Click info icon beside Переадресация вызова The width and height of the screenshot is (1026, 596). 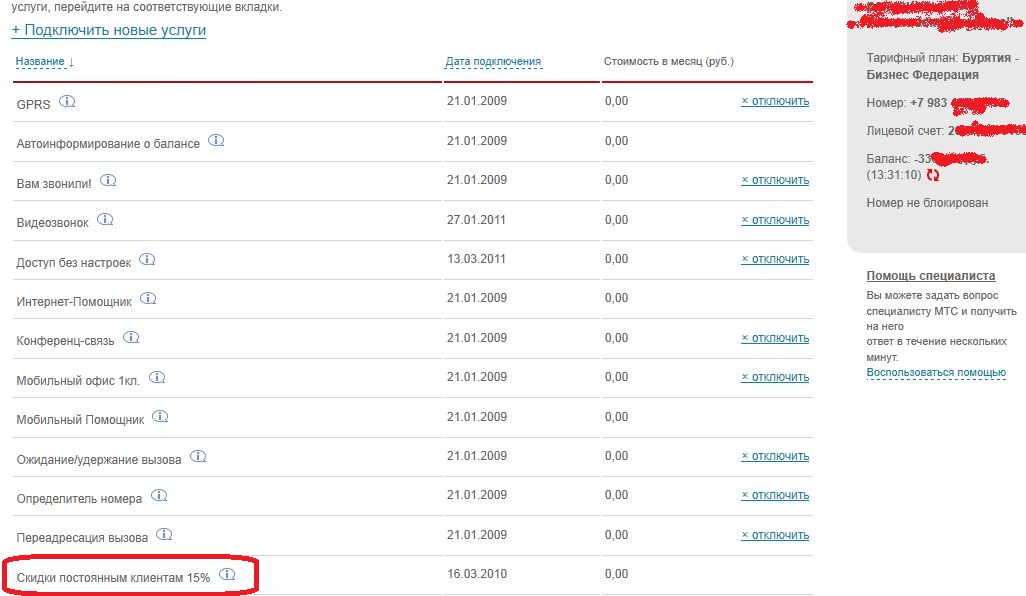coord(164,535)
